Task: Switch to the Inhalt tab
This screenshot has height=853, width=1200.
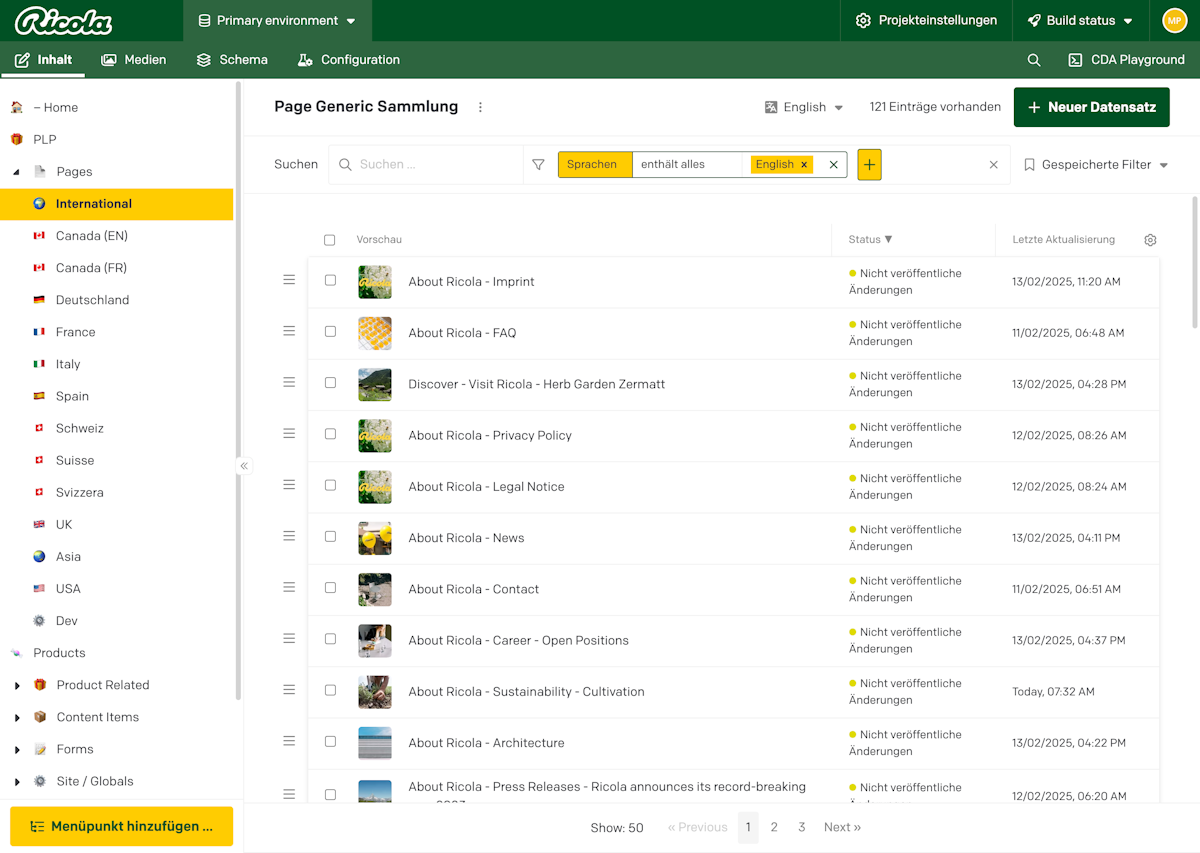Action: click(44, 60)
